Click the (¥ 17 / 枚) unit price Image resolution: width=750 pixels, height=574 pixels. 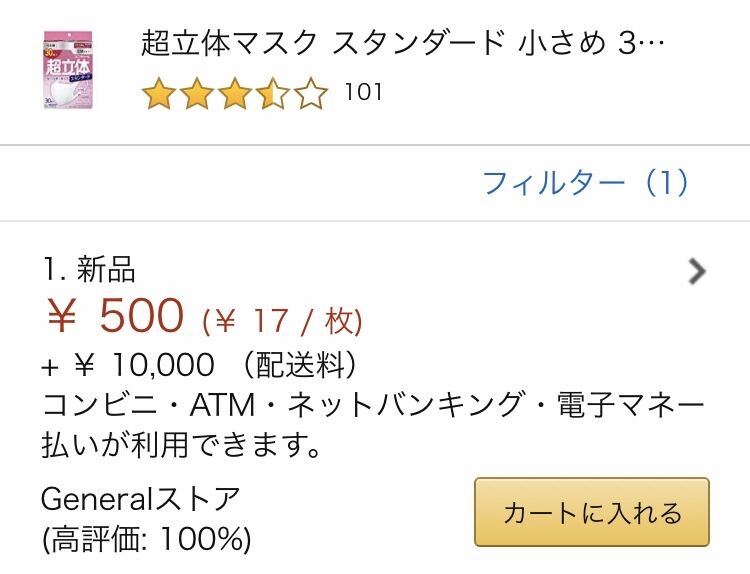click(x=282, y=321)
